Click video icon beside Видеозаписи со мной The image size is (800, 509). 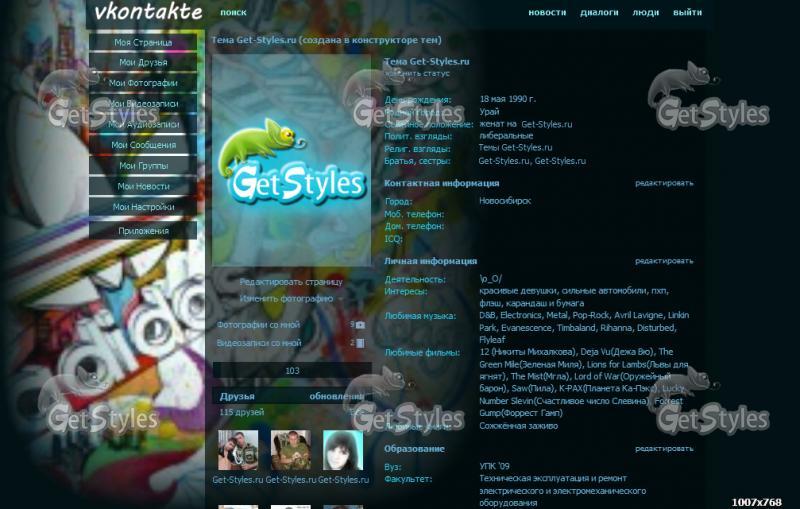pyautogui.click(x=360, y=343)
